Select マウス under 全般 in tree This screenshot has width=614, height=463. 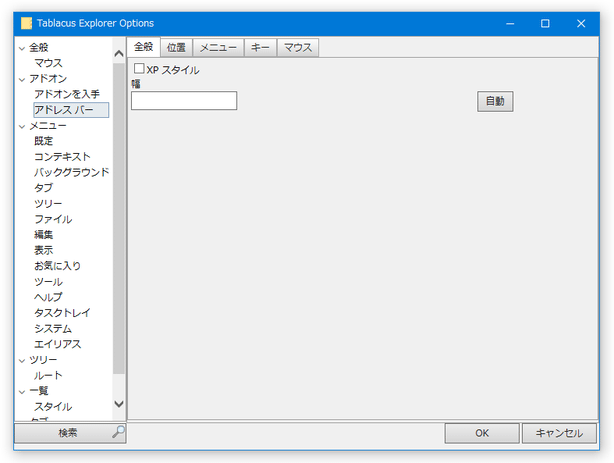tap(48, 63)
